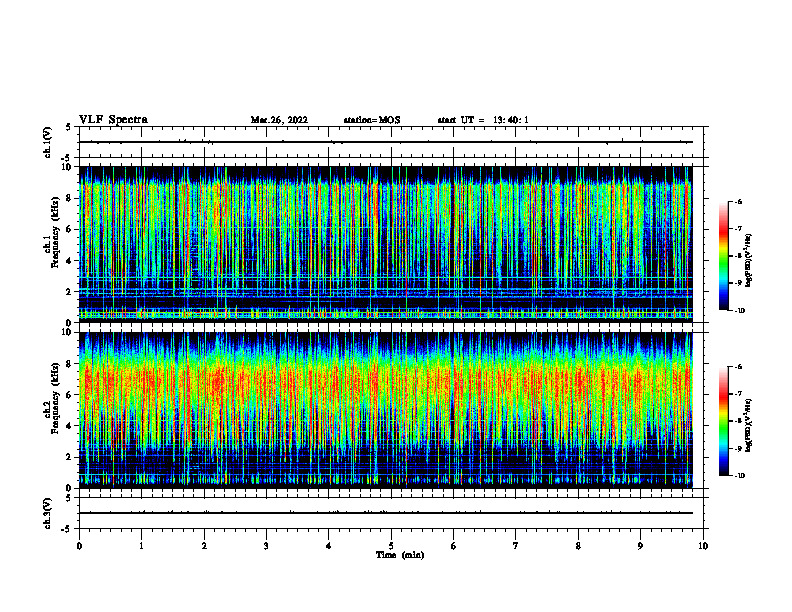Click the ch.1(V) voltage trace line

[x=385, y=142]
